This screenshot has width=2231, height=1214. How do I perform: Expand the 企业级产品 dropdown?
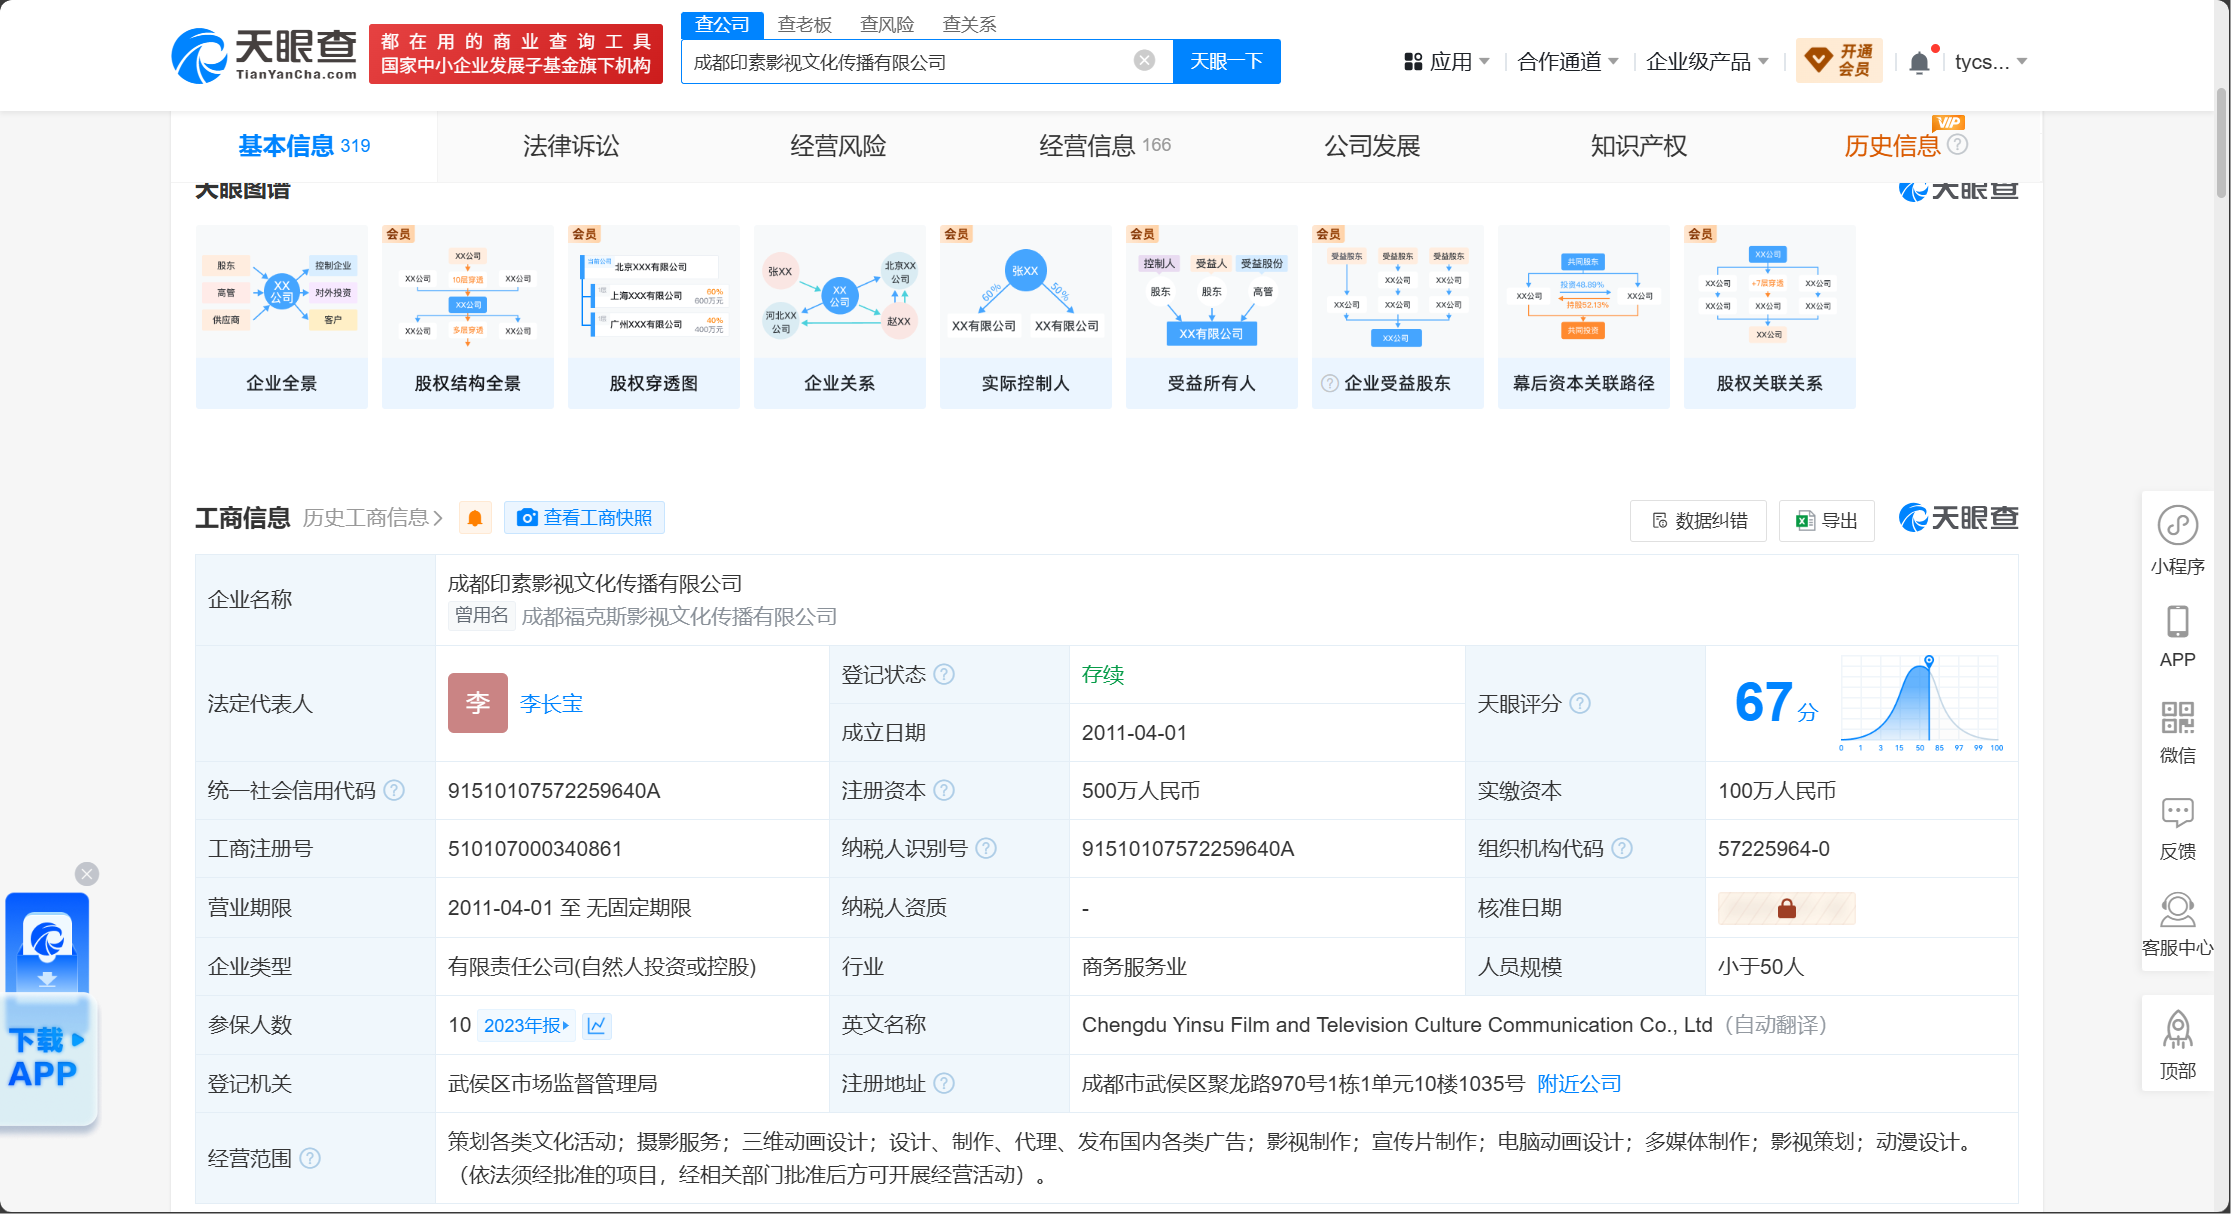(x=1707, y=62)
